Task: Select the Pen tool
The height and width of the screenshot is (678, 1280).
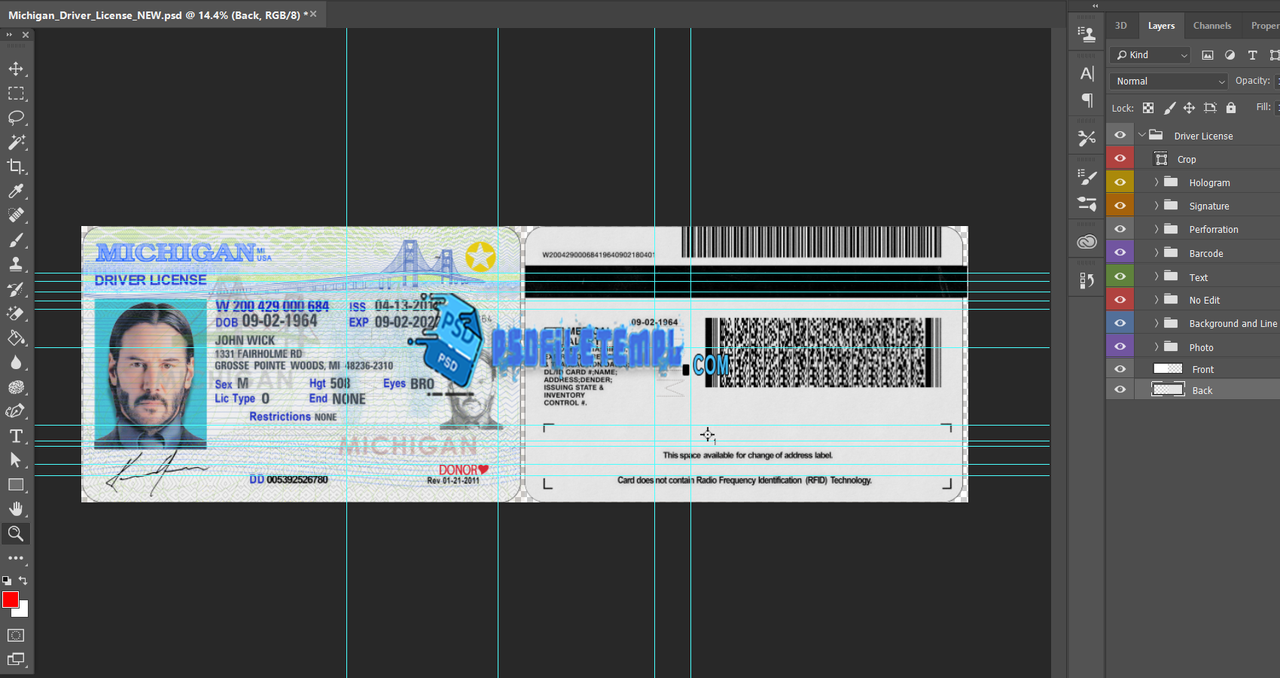Action: coord(16,411)
